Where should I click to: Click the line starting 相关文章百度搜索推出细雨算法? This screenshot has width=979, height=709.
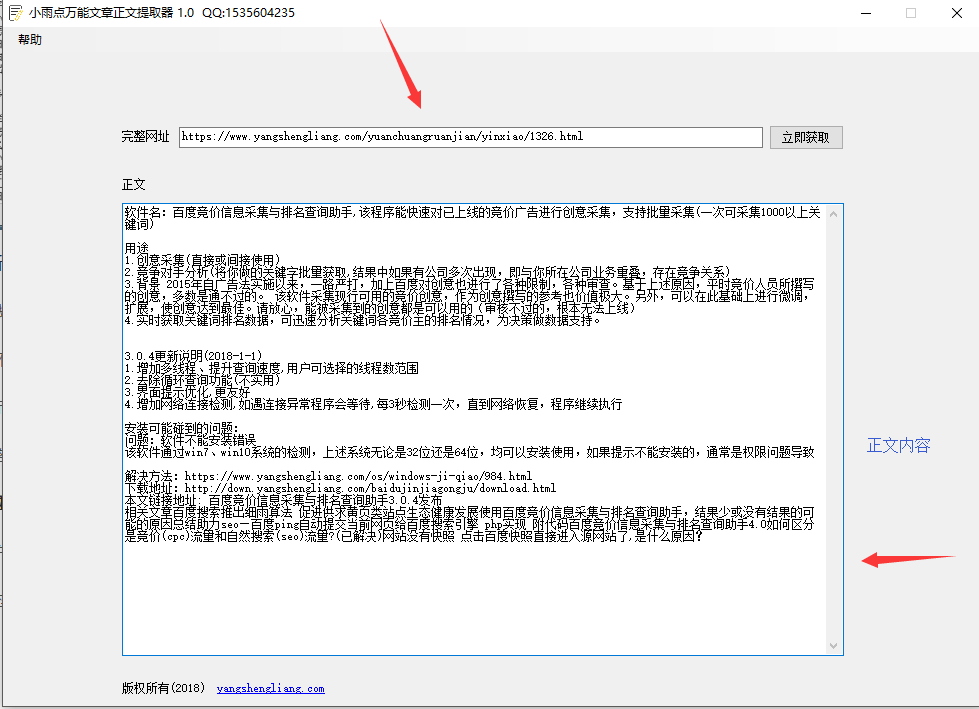(x=469, y=512)
